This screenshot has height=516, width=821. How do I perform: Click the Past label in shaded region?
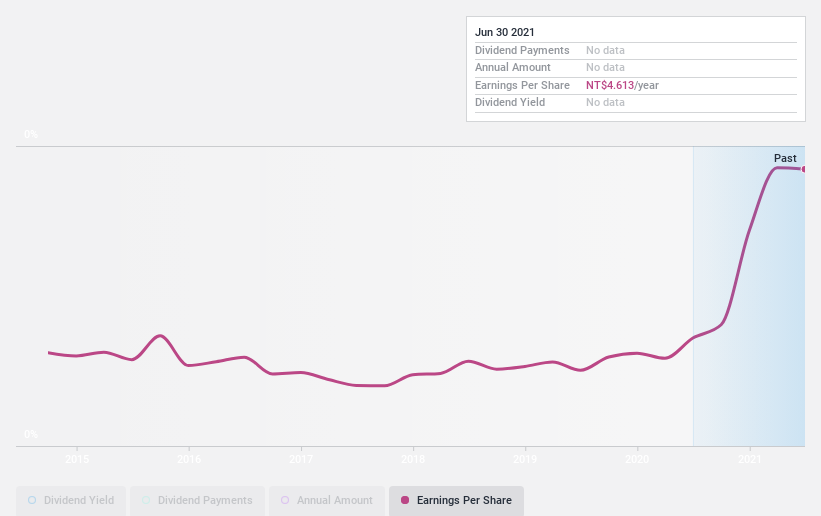(785, 158)
